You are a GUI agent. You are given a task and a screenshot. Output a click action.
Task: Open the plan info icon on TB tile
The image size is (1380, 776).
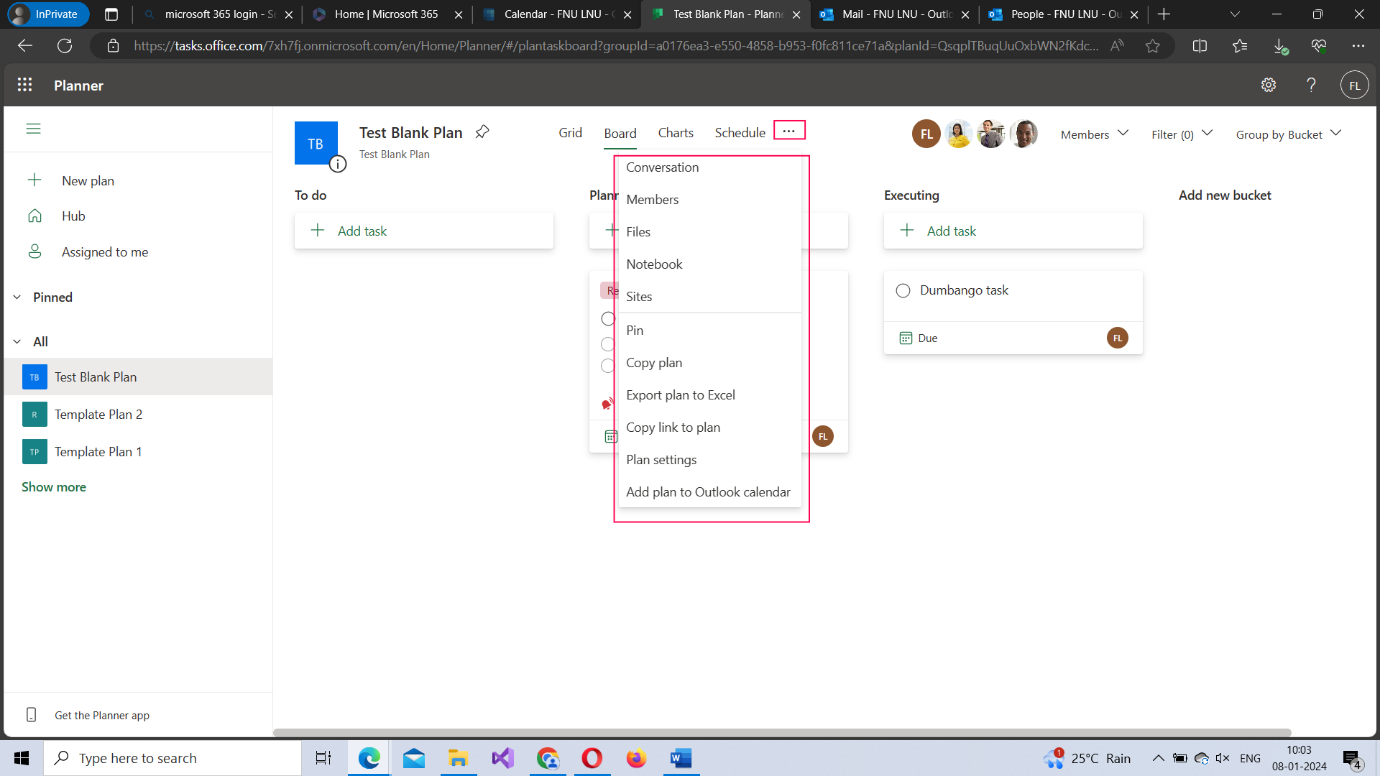pyautogui.click(x=338, y=163)
